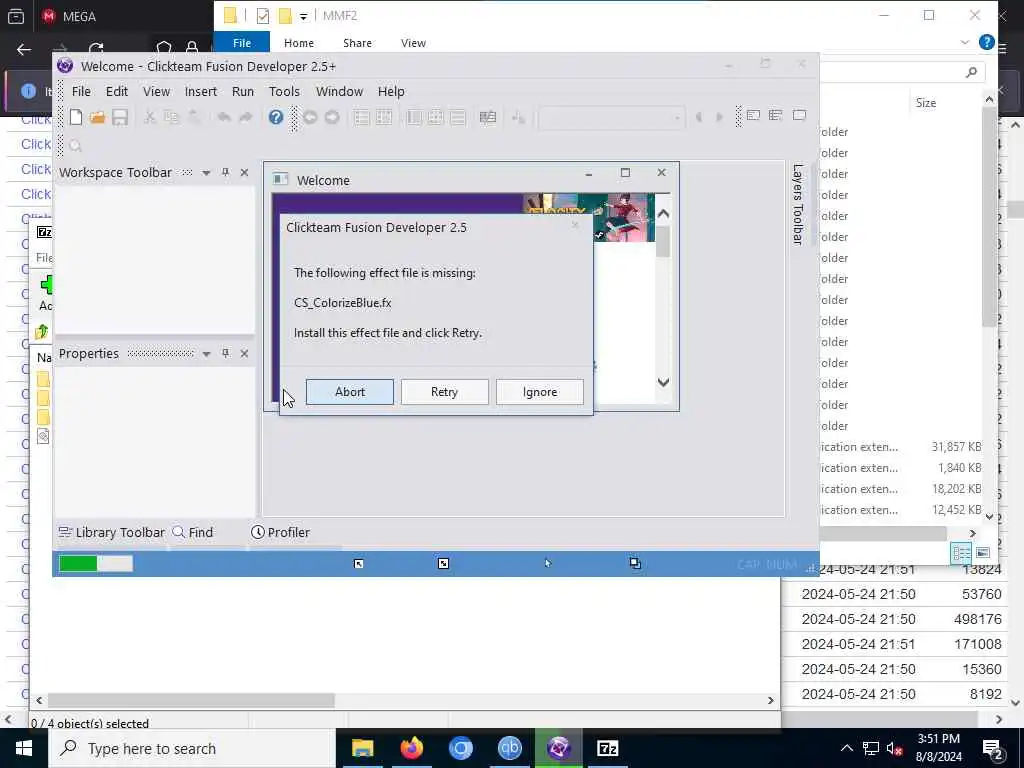Click the Redo arrow icon

pyautogui.click(x=246, y=117)
